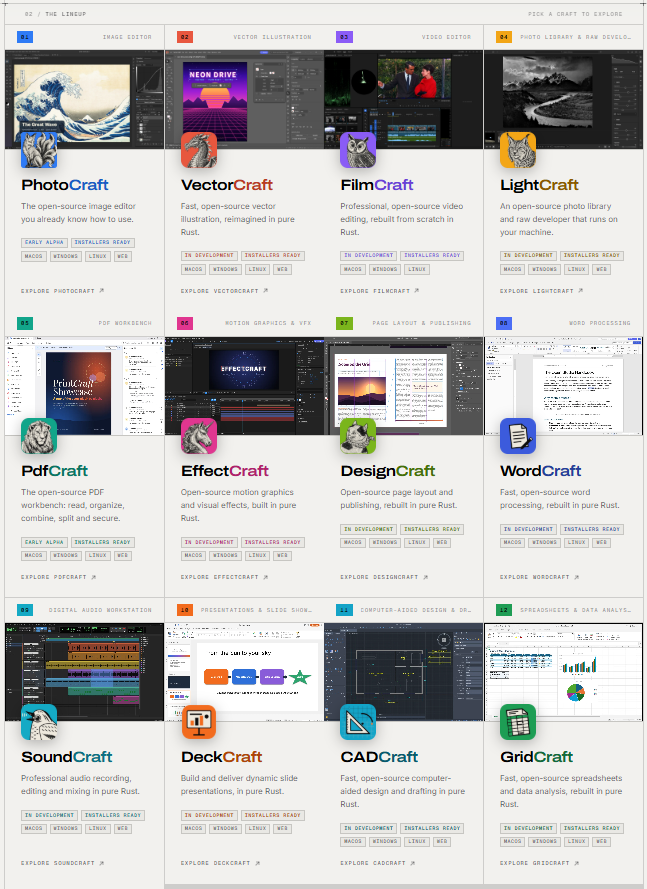647x889 pixels.
Task: Click the EffectCraft unicorn app icon
Action: click(x=199, y=436)
